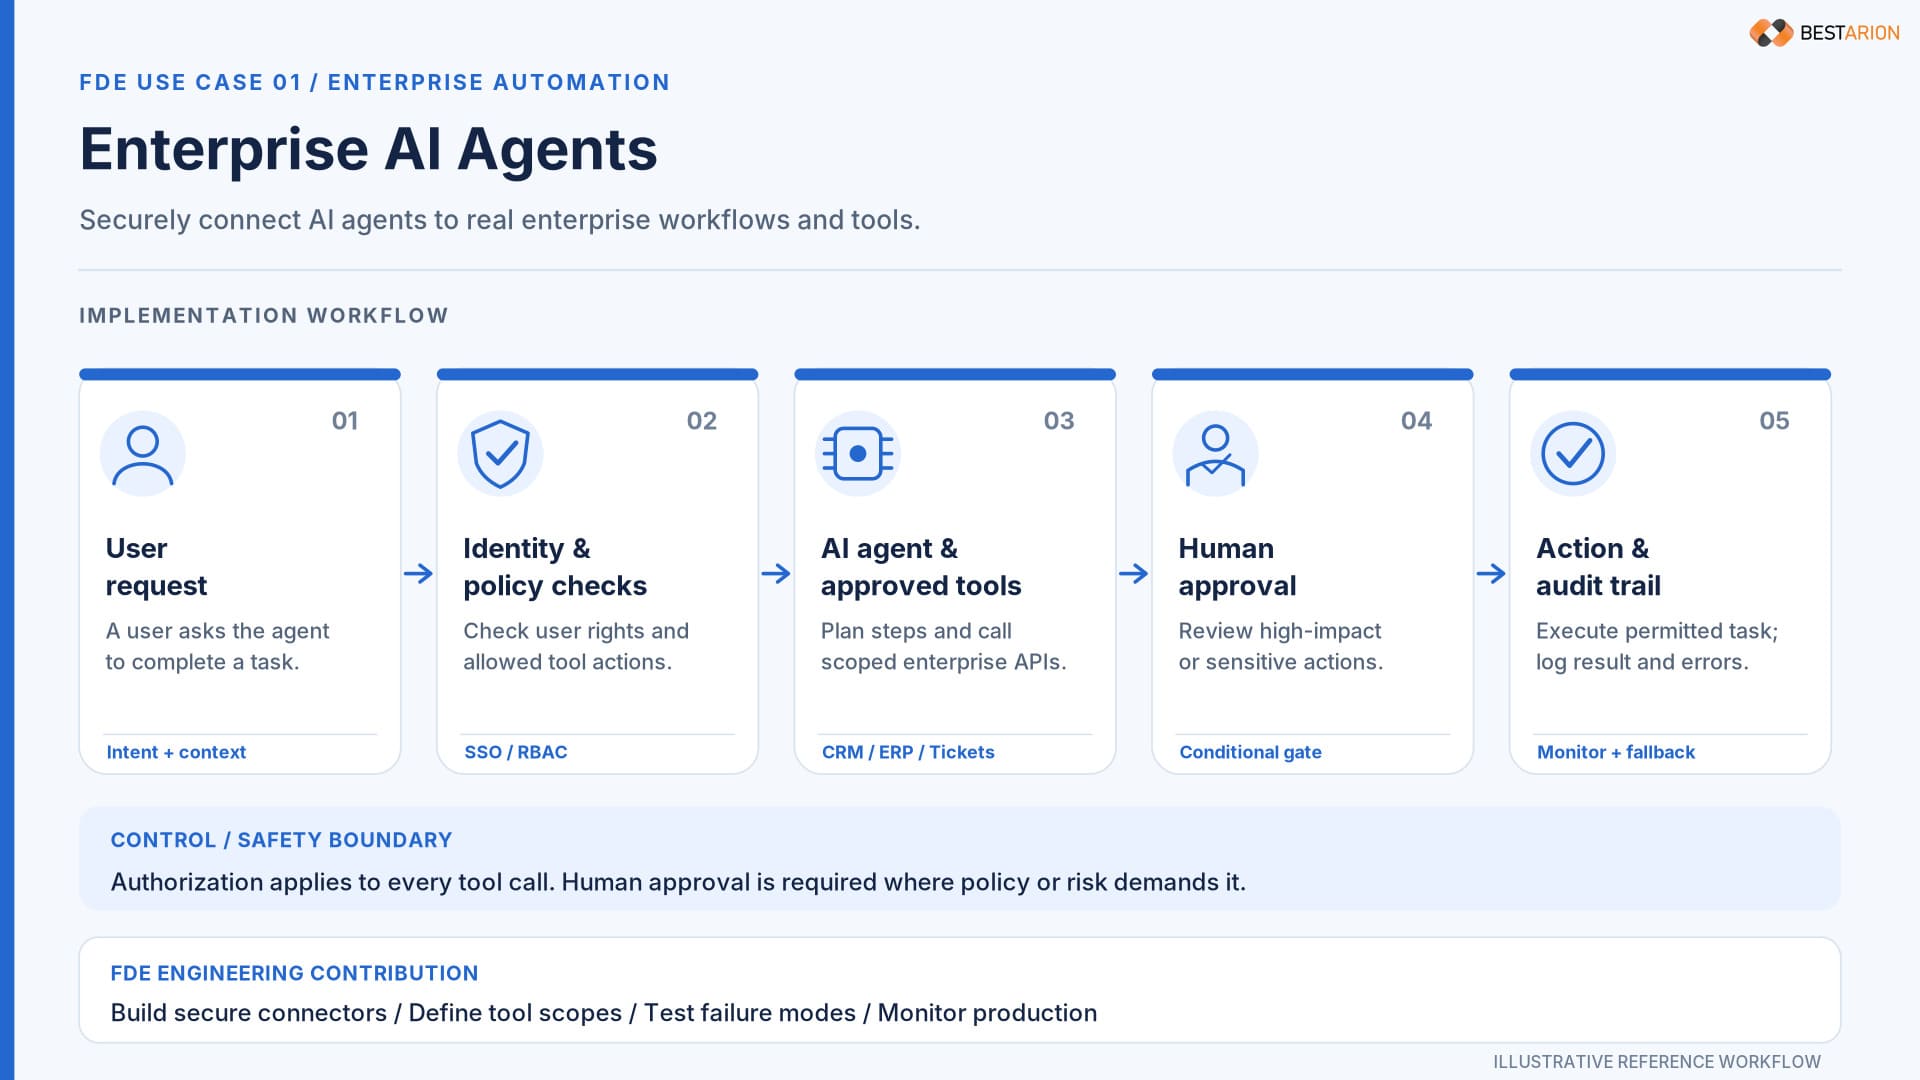The width and height of the screenshot is (1920, 1080).
Task: Select the 'AI agent & approved tools' heading
Action: click(x=921, y=567)
